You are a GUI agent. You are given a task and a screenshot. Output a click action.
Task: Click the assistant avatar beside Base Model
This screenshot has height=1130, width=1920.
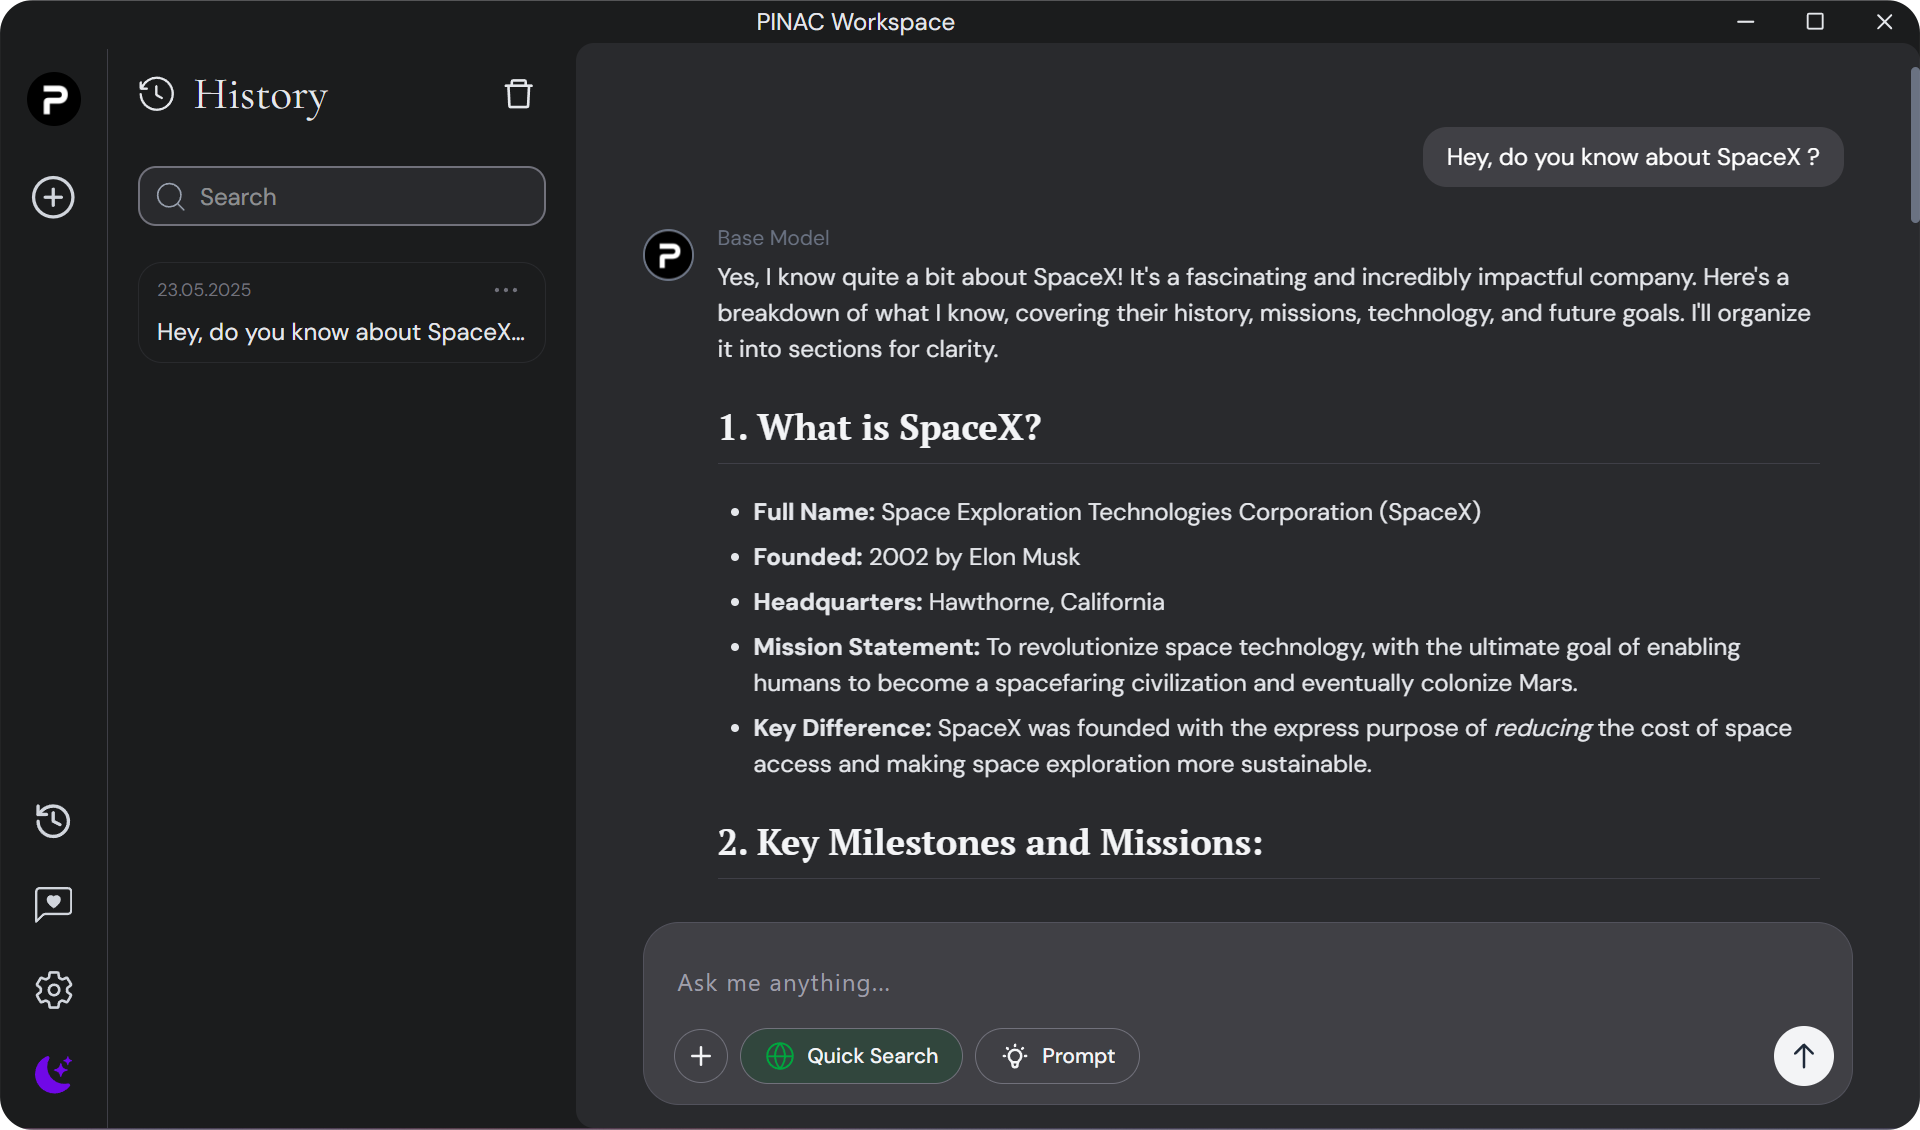[x=668, y=256]
